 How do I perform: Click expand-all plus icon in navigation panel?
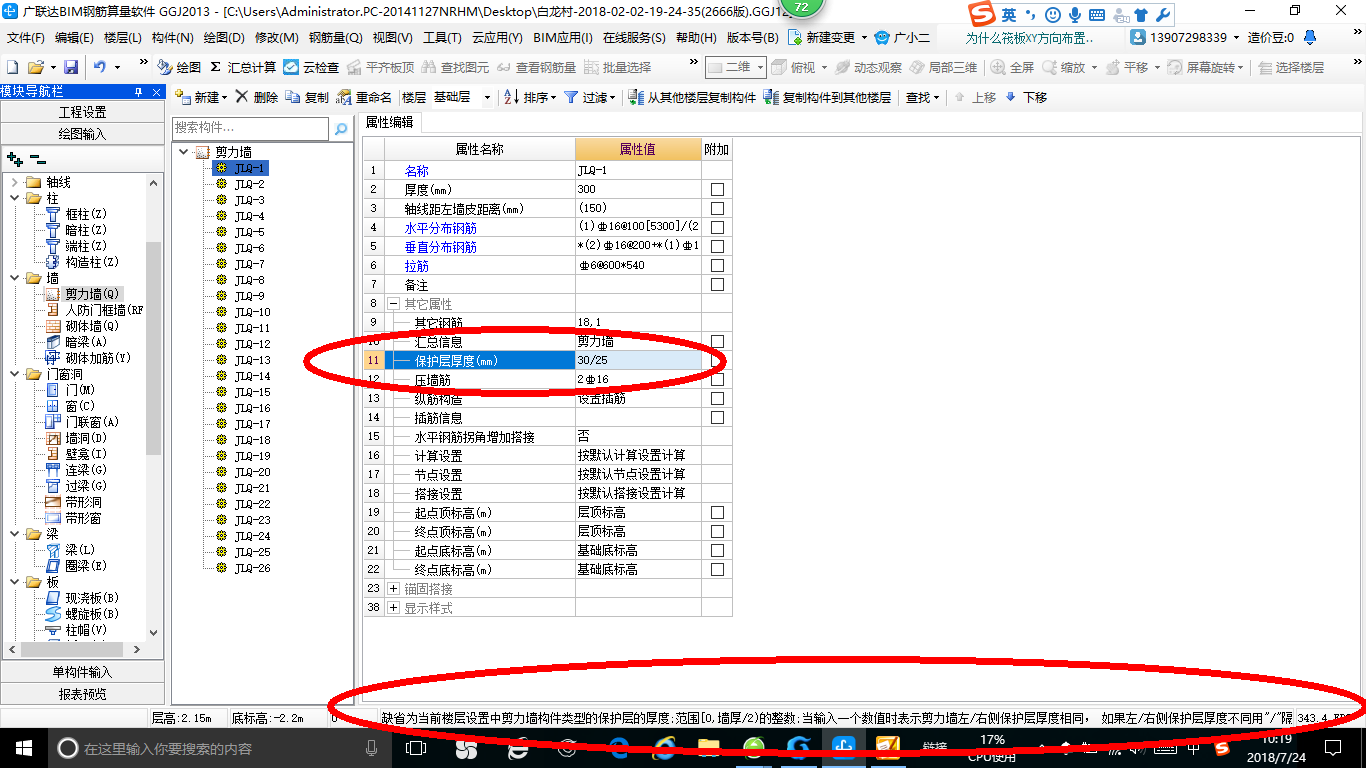pos(14,158)
